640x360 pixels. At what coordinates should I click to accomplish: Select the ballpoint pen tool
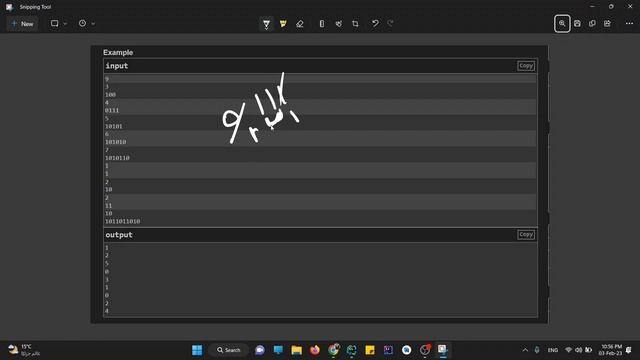tap(266, 24)
